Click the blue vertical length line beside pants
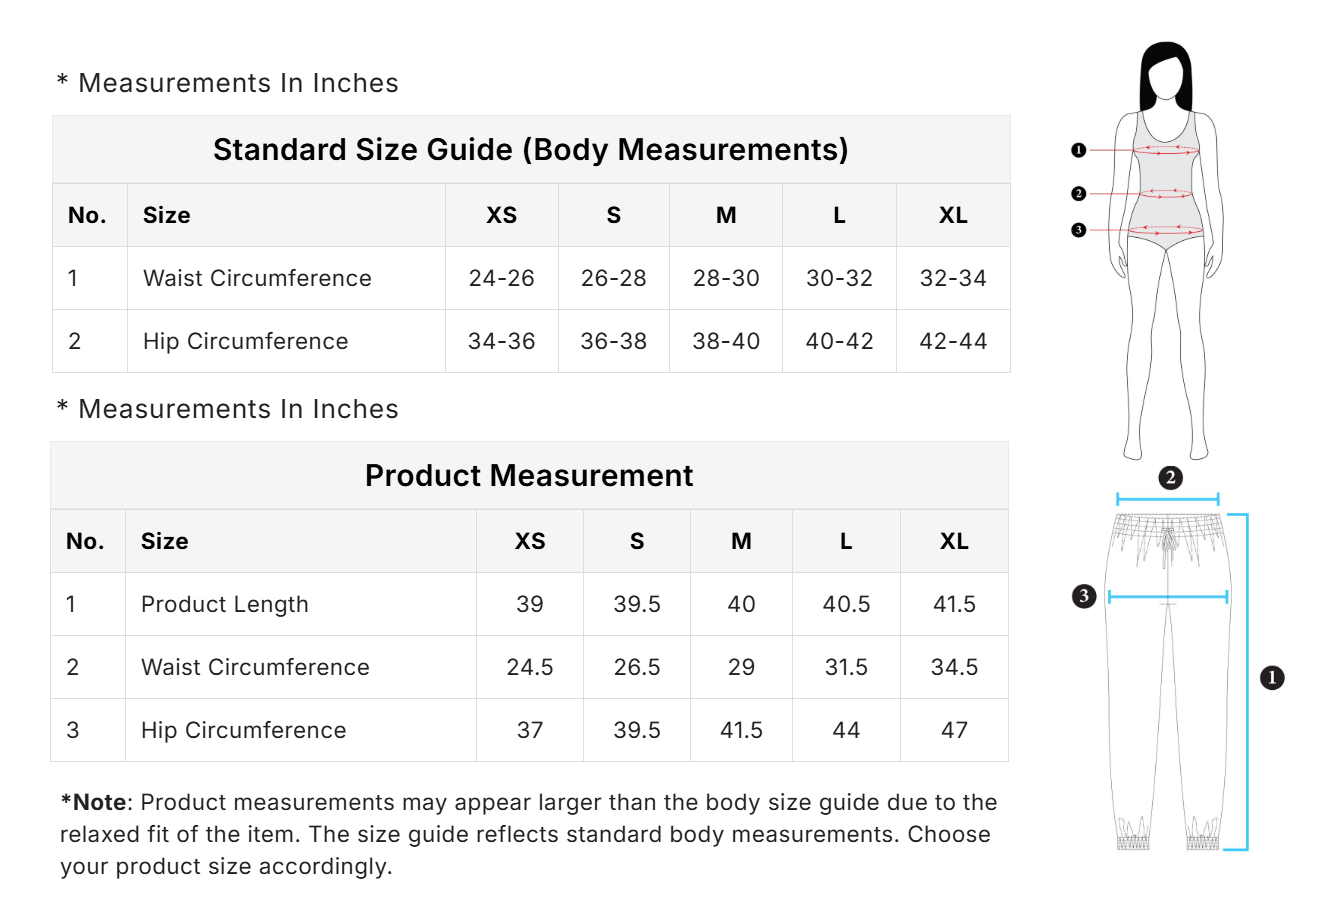Image resolution: width=1336 pixels, height=918 pixels. tap(1246, 680)
